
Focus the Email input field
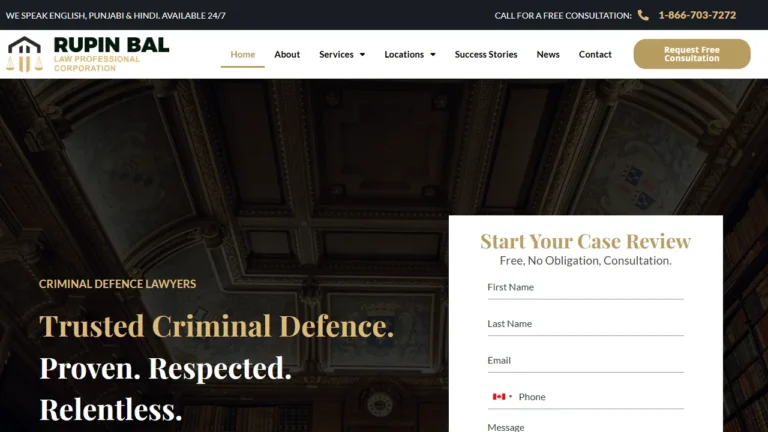point(585,361)
